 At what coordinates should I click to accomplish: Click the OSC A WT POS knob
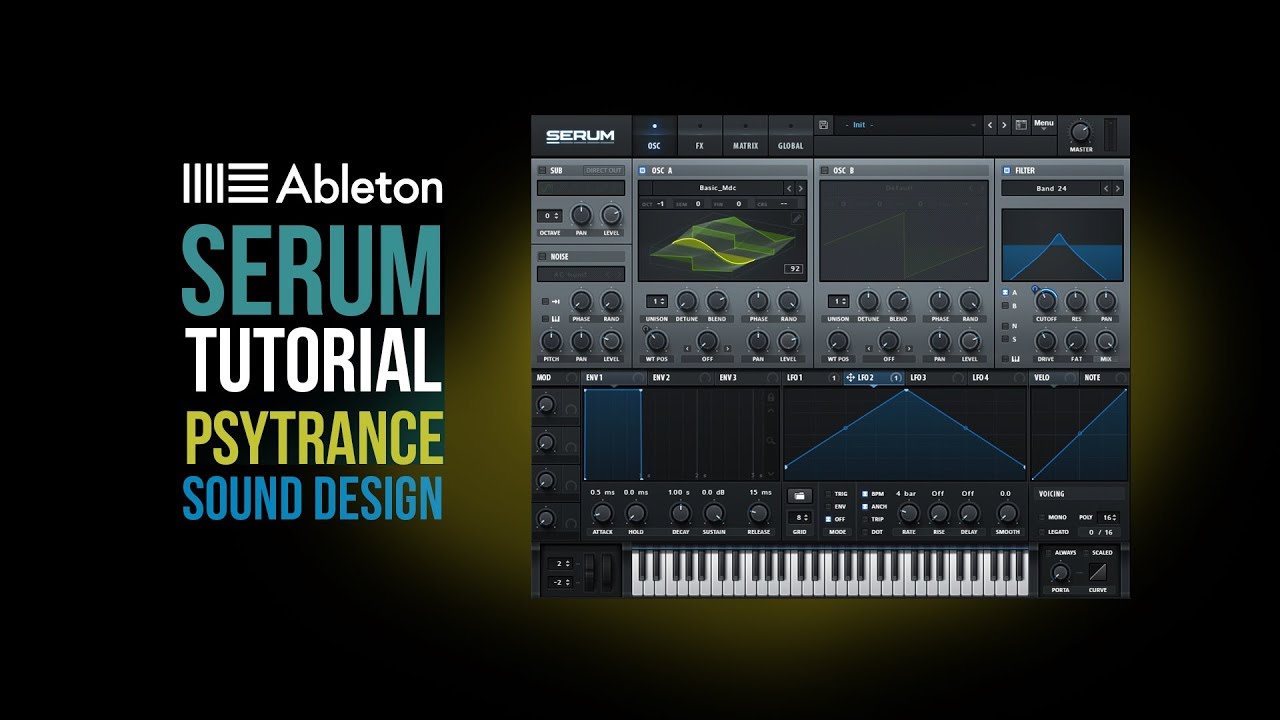(x=656, y=340)
